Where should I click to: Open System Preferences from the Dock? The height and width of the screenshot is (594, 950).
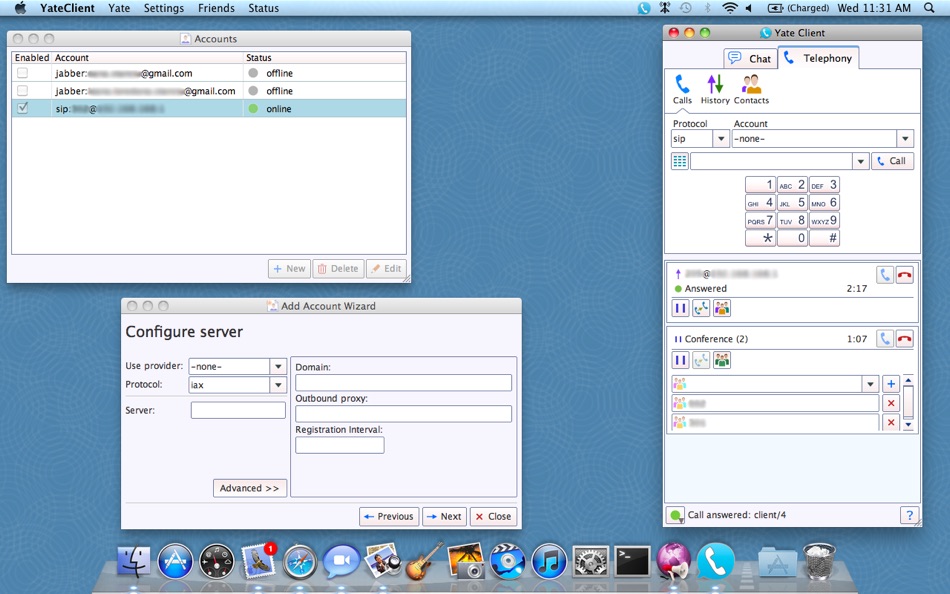pyautogui.click(x=591, y=561)
